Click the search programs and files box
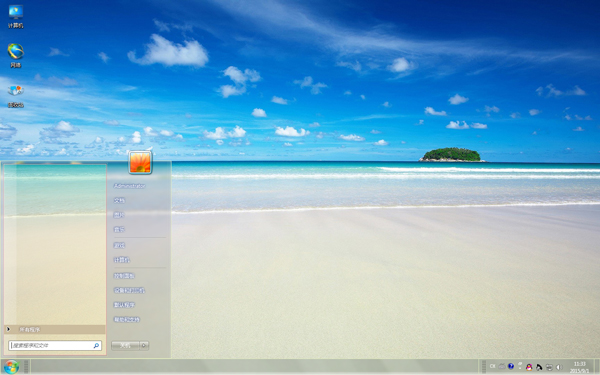Screen dimensions: 600x375 (x=55, y=346)
